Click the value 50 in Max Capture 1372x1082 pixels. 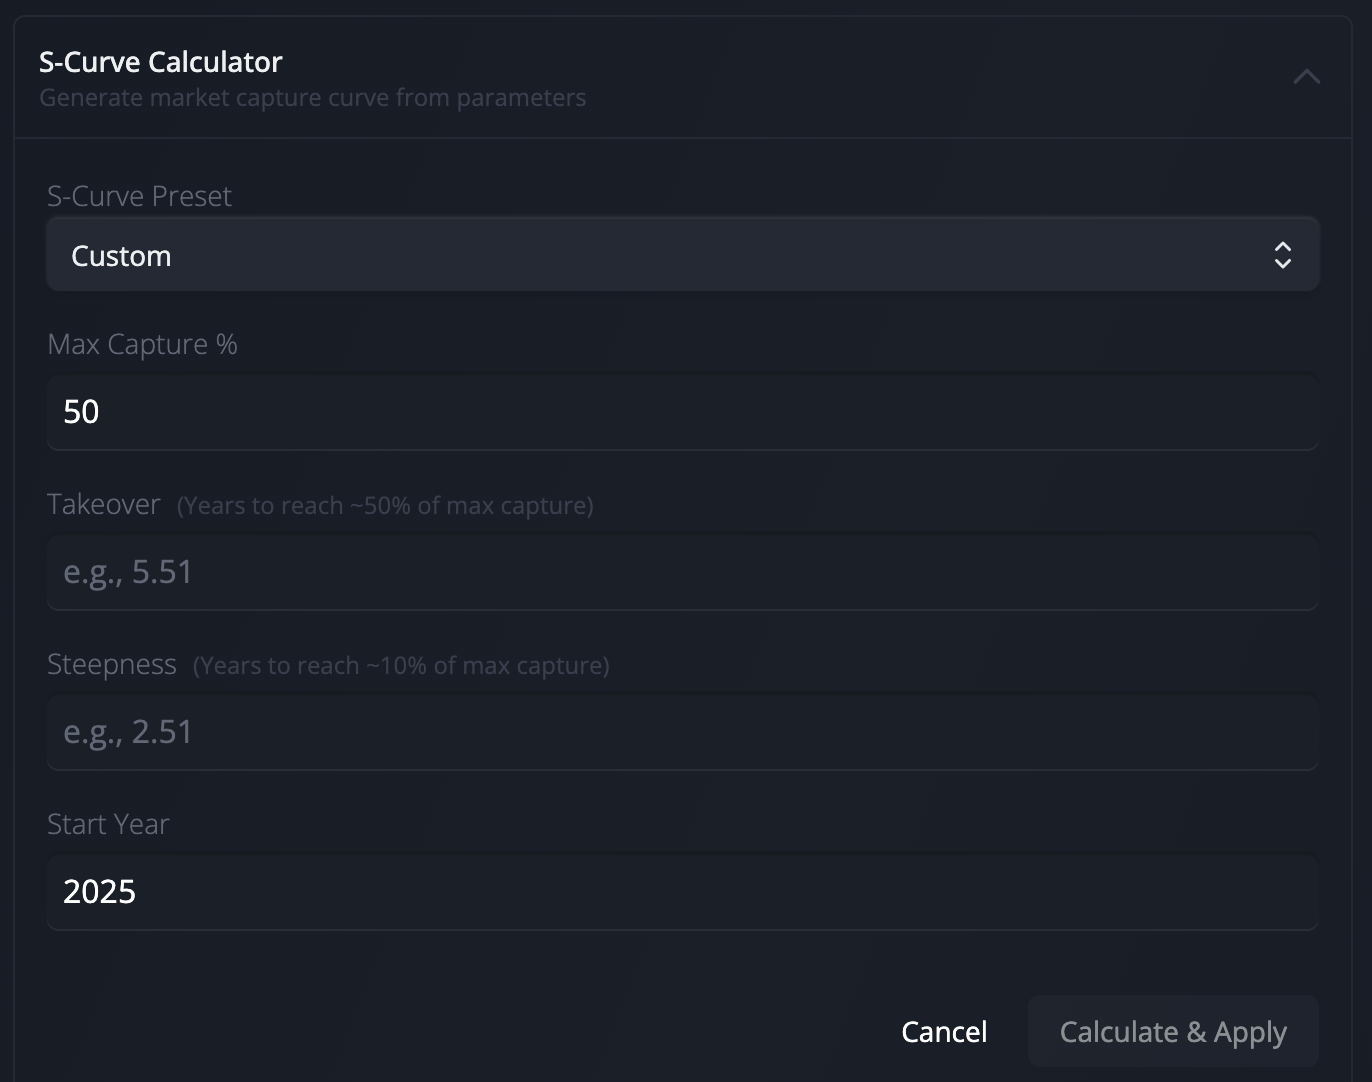tap(81, 412)
